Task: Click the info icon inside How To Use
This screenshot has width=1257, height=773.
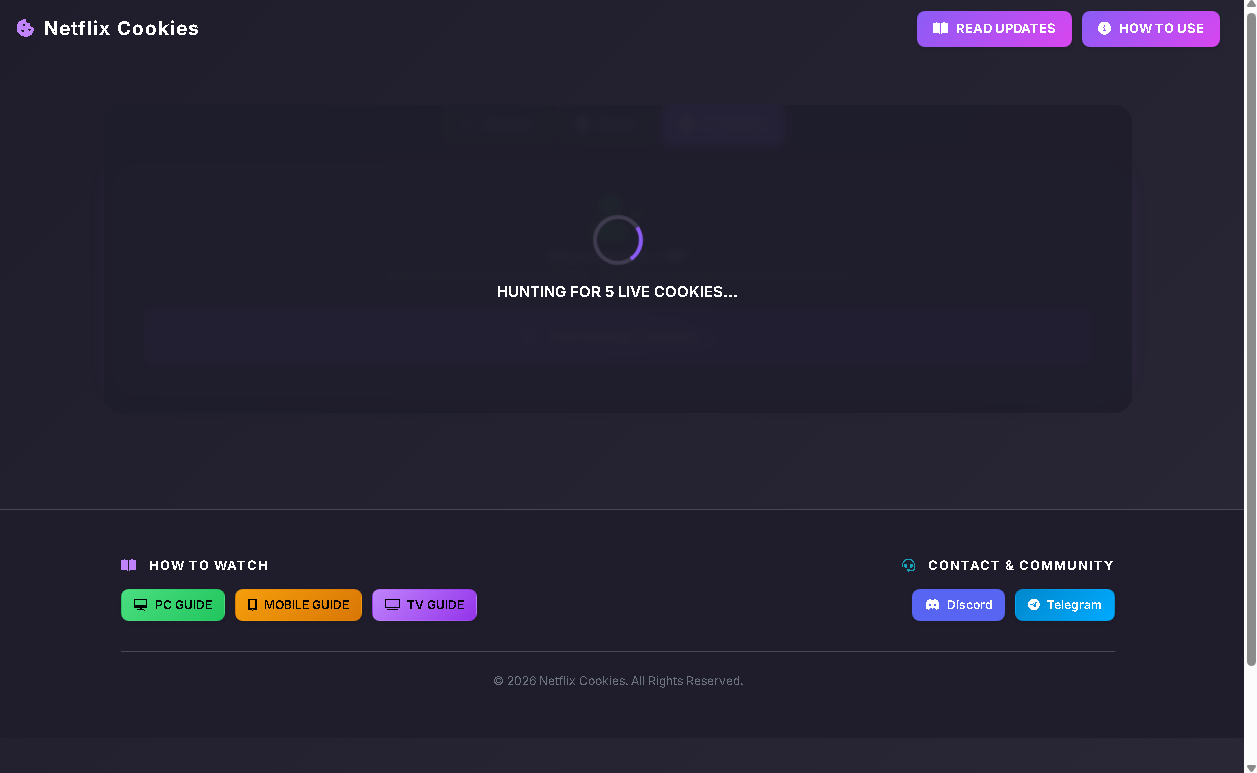Action: pos(1104,29)
